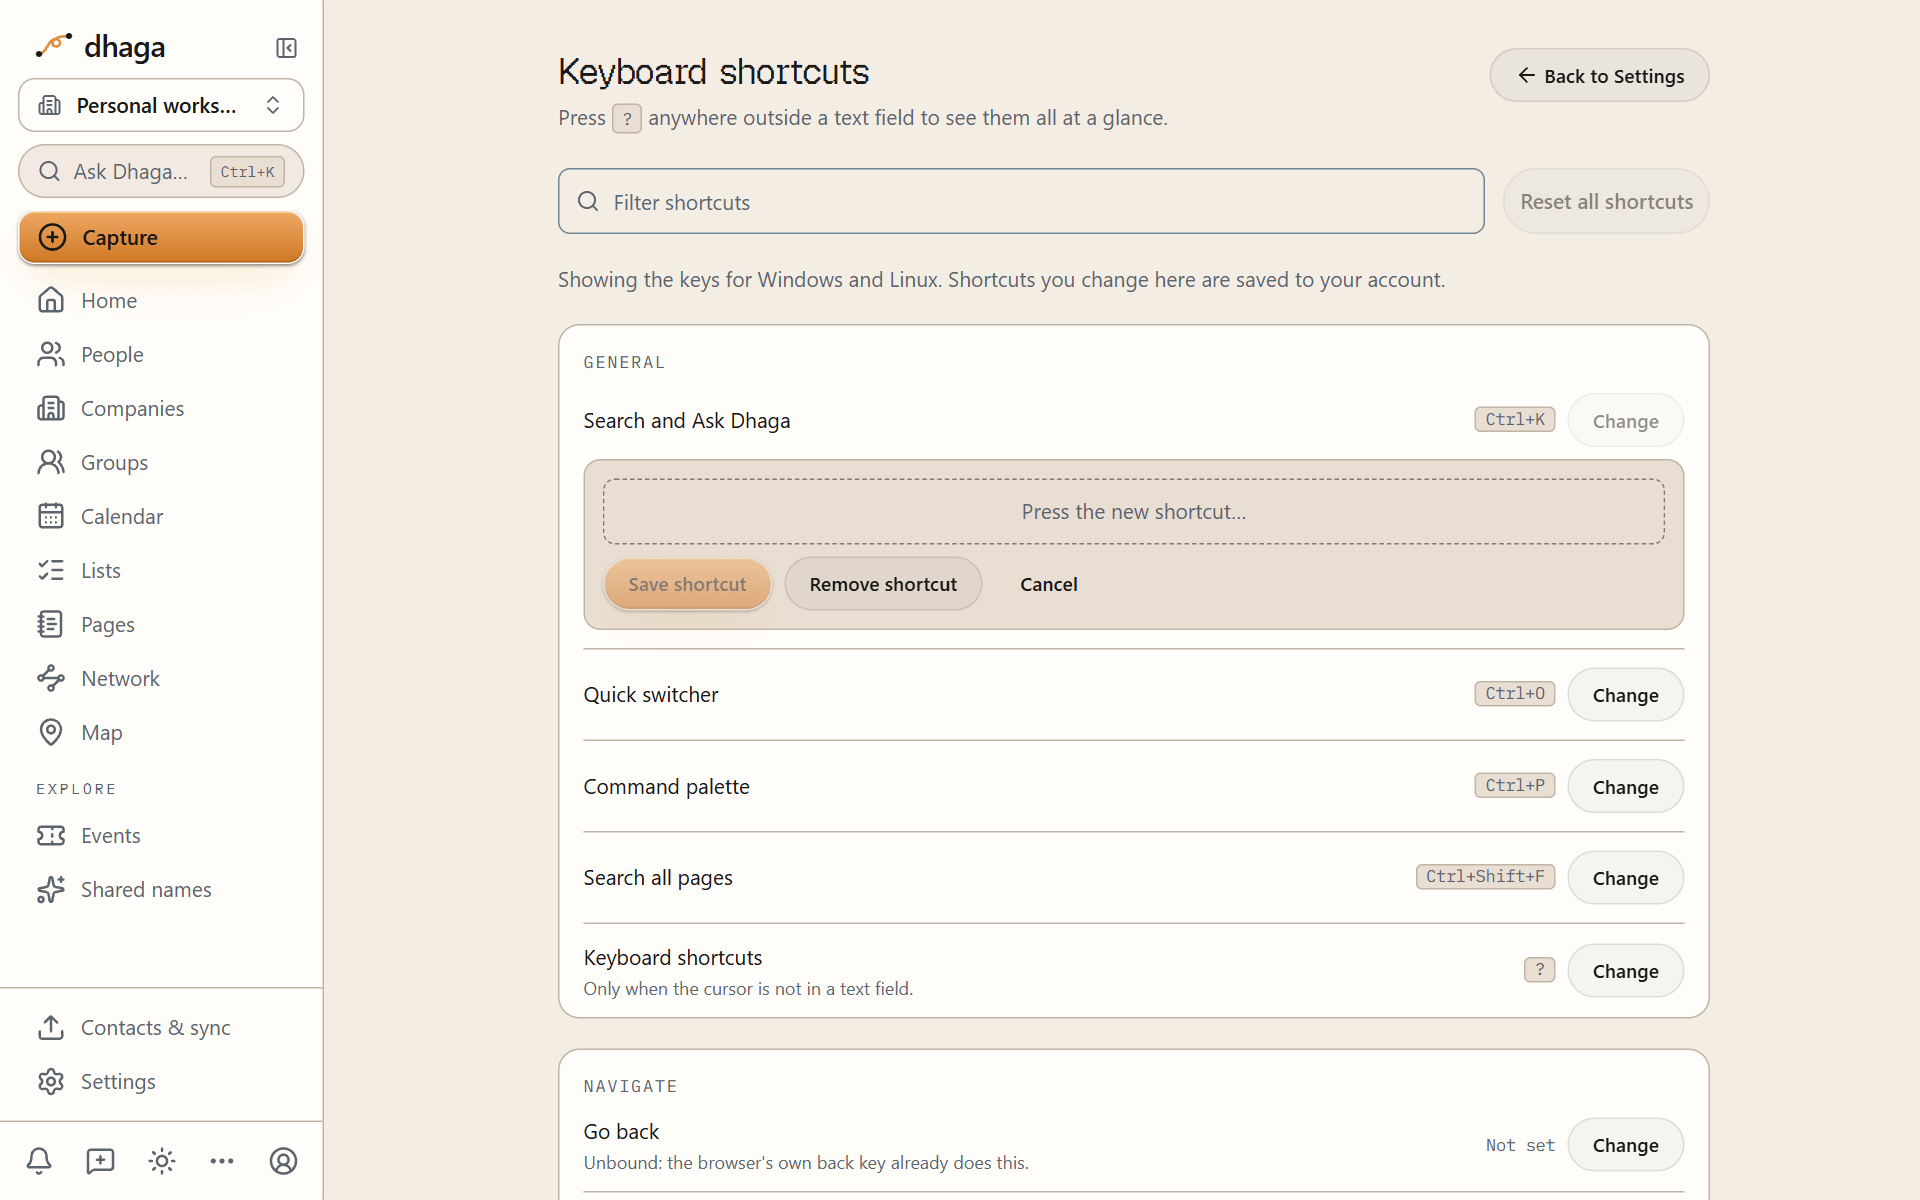Open the more options ellipsis icon
Screen dimensions: 1920x1200
222,1161
